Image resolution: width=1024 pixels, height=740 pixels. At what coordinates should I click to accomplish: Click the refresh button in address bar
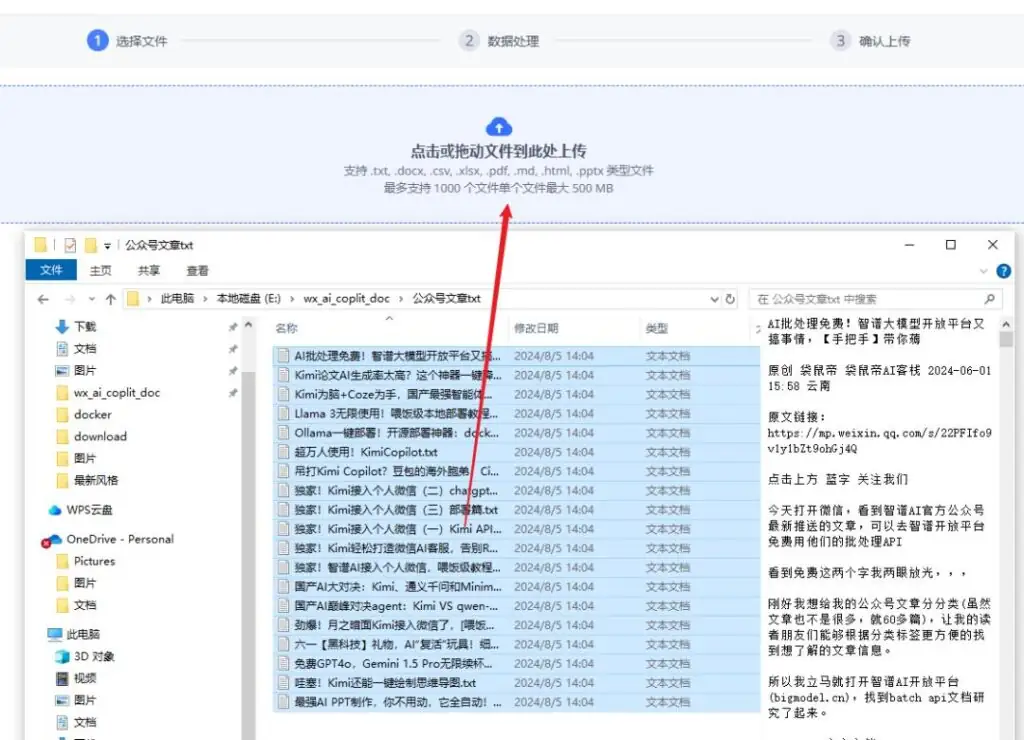(730, 299)
